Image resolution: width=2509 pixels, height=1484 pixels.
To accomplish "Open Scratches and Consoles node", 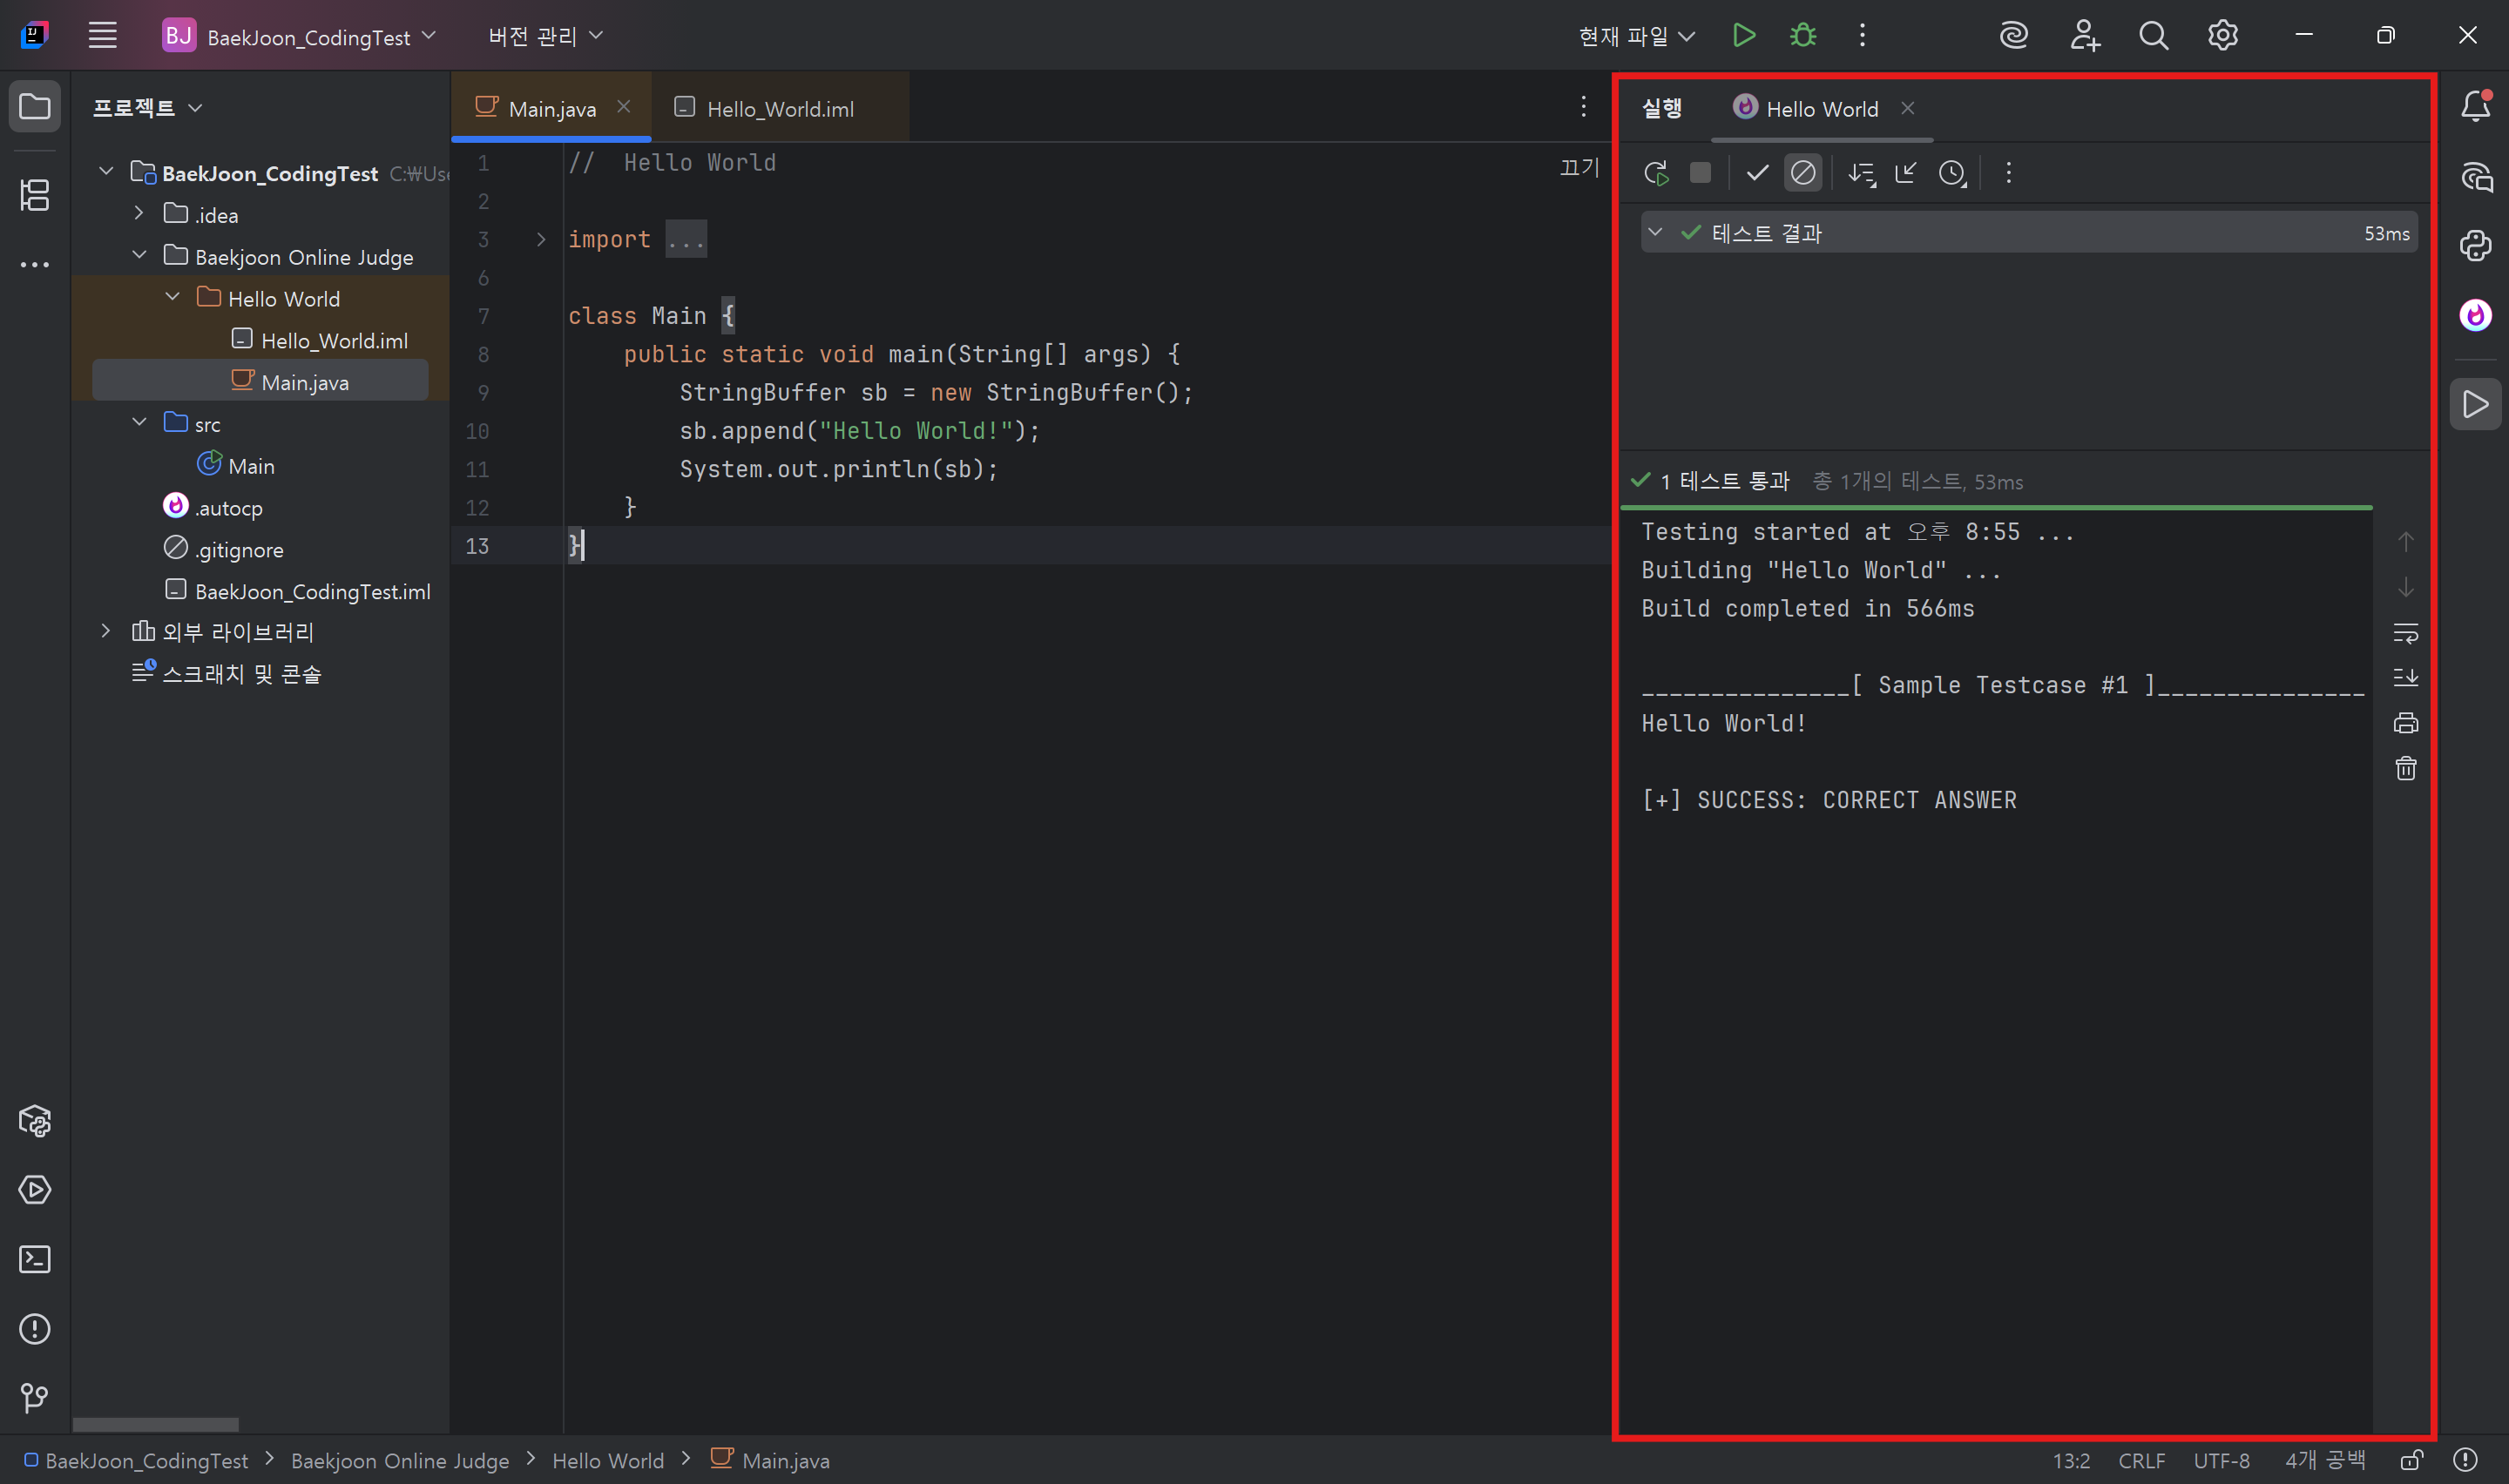I will (x=226, y=673).
